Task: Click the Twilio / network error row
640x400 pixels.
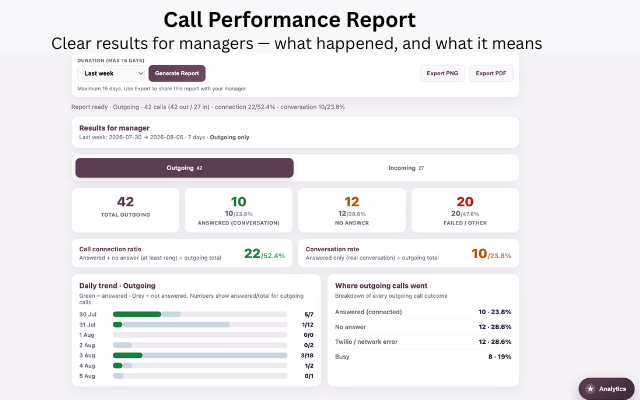Action: coord(423,342)
